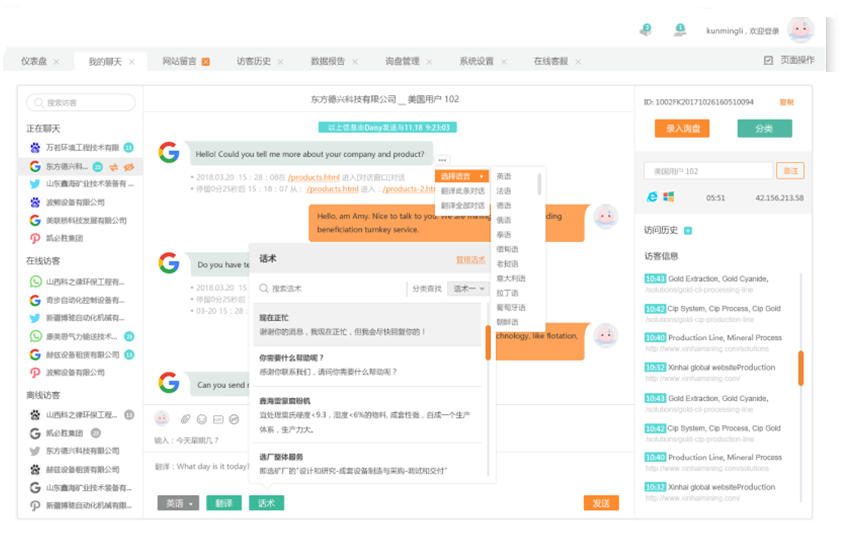Click the orange scrollbar in the 话术 panel

click(488, 343)
